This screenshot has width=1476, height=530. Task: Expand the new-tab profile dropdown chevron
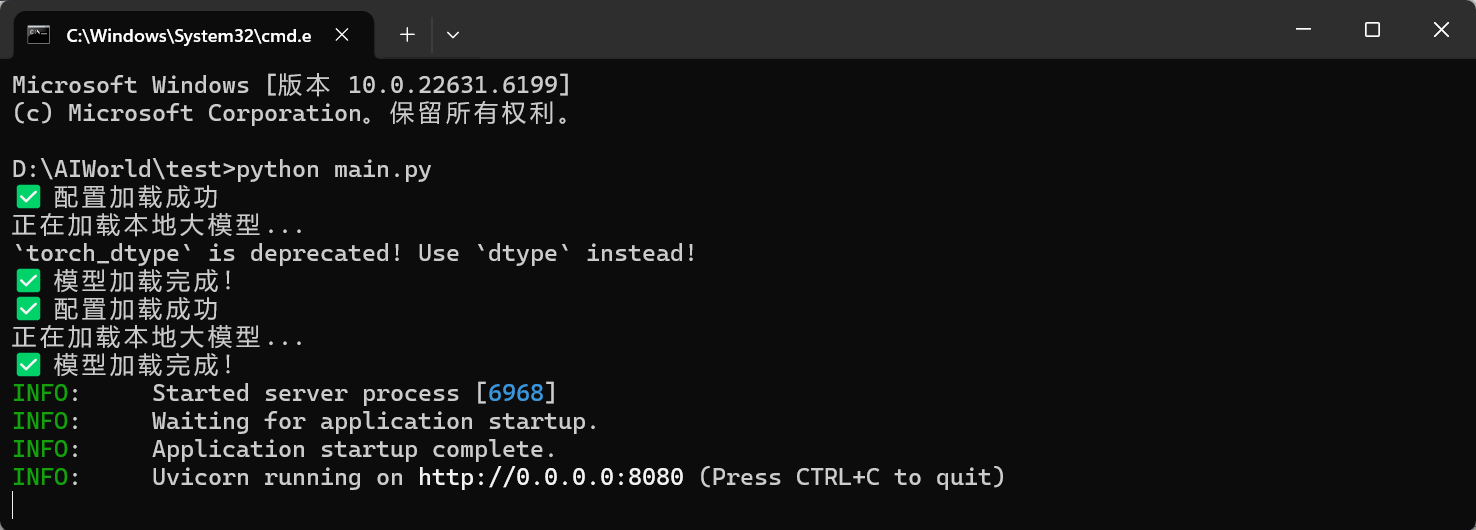[453, 35]
